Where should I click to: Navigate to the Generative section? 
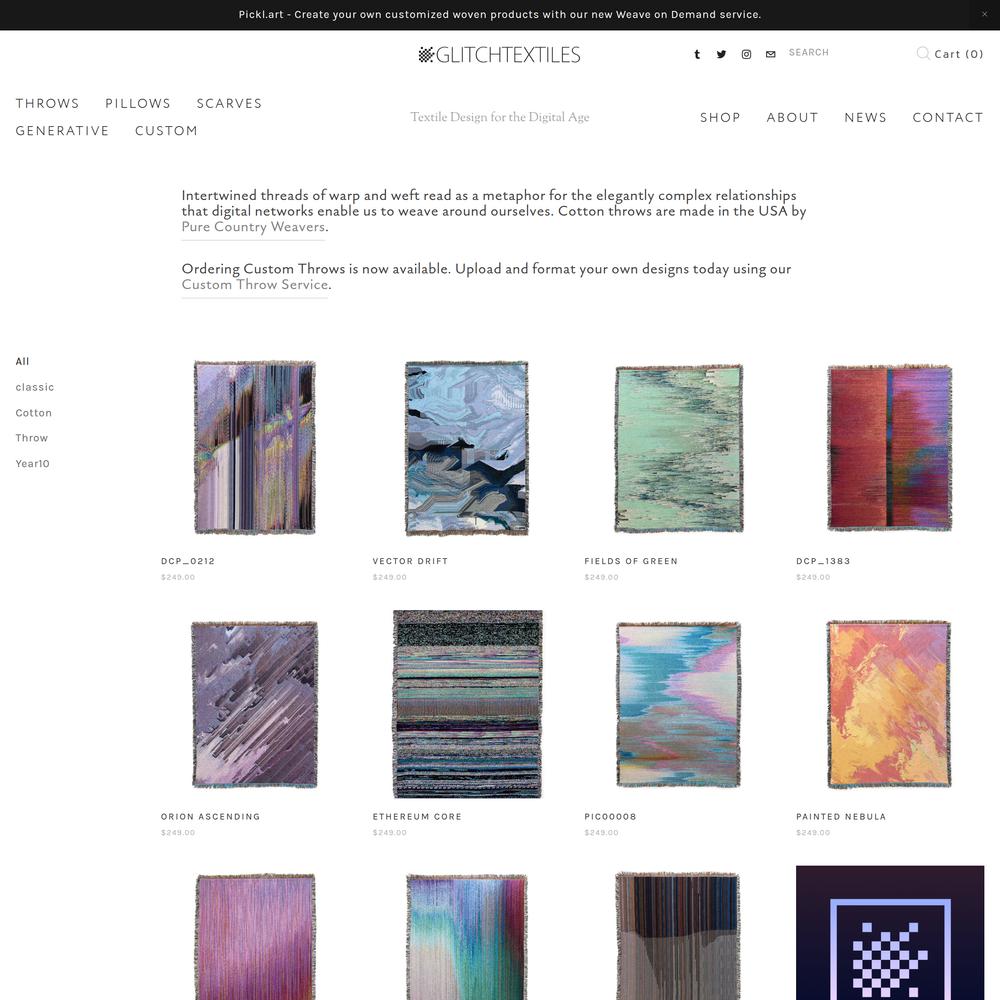point(62,131)
